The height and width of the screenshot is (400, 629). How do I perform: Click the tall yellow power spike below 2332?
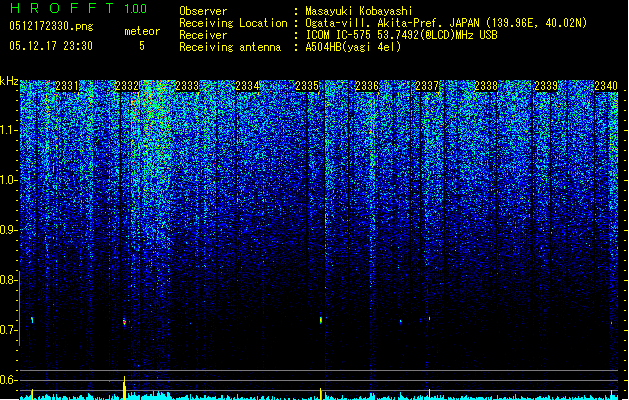tap(124, 388)
